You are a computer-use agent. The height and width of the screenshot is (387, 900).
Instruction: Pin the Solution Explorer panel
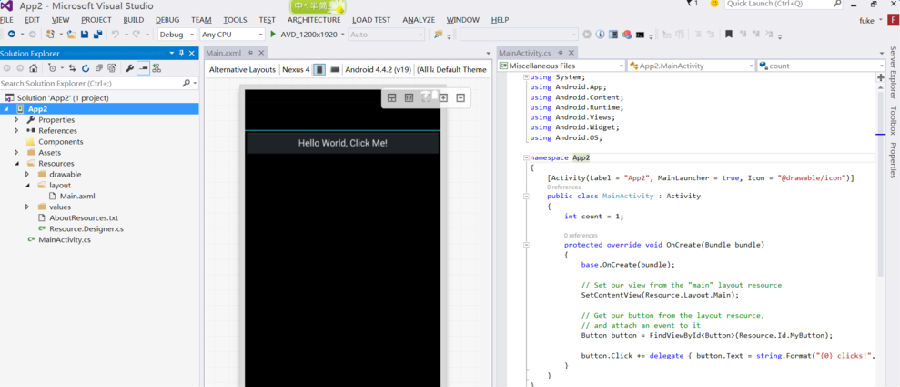(181, 53)
